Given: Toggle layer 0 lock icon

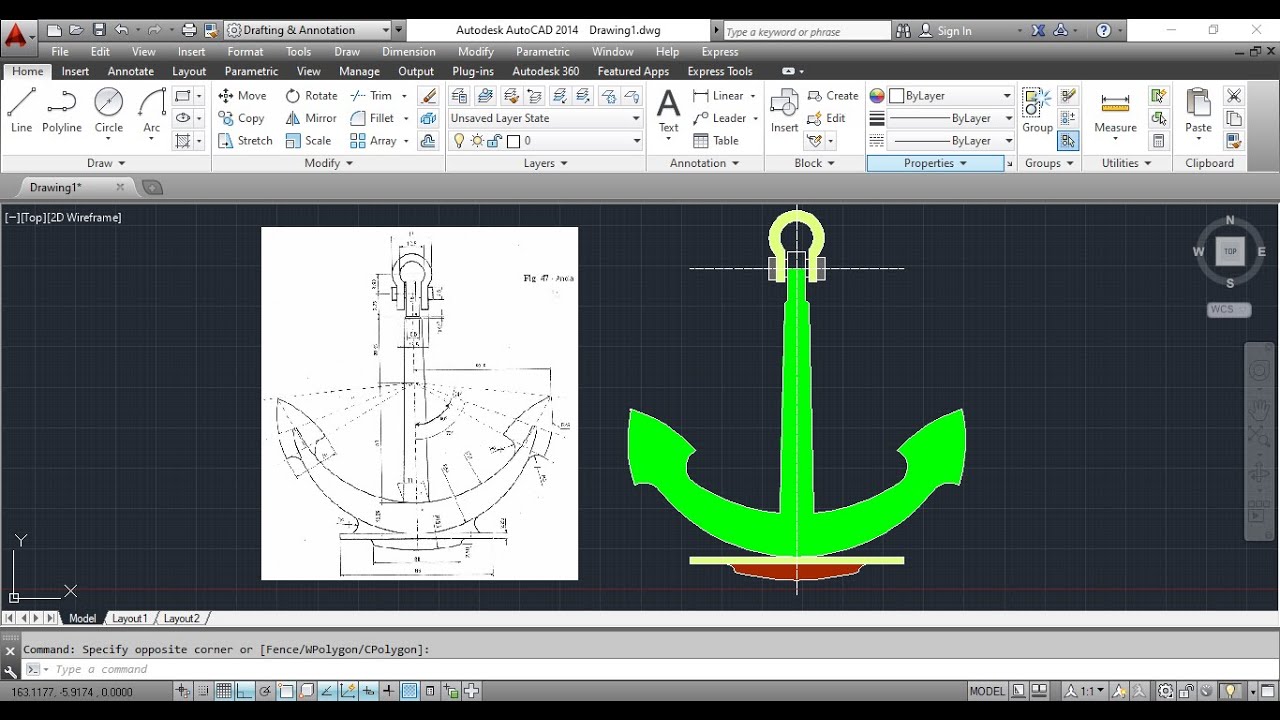Looking at the screenshot, I should click(495, 141).
